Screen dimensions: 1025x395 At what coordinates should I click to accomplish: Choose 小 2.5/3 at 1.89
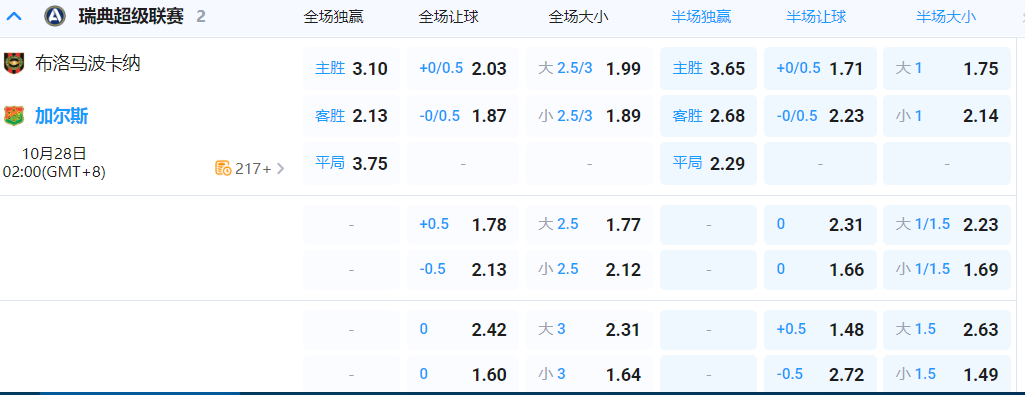point(589,116)
